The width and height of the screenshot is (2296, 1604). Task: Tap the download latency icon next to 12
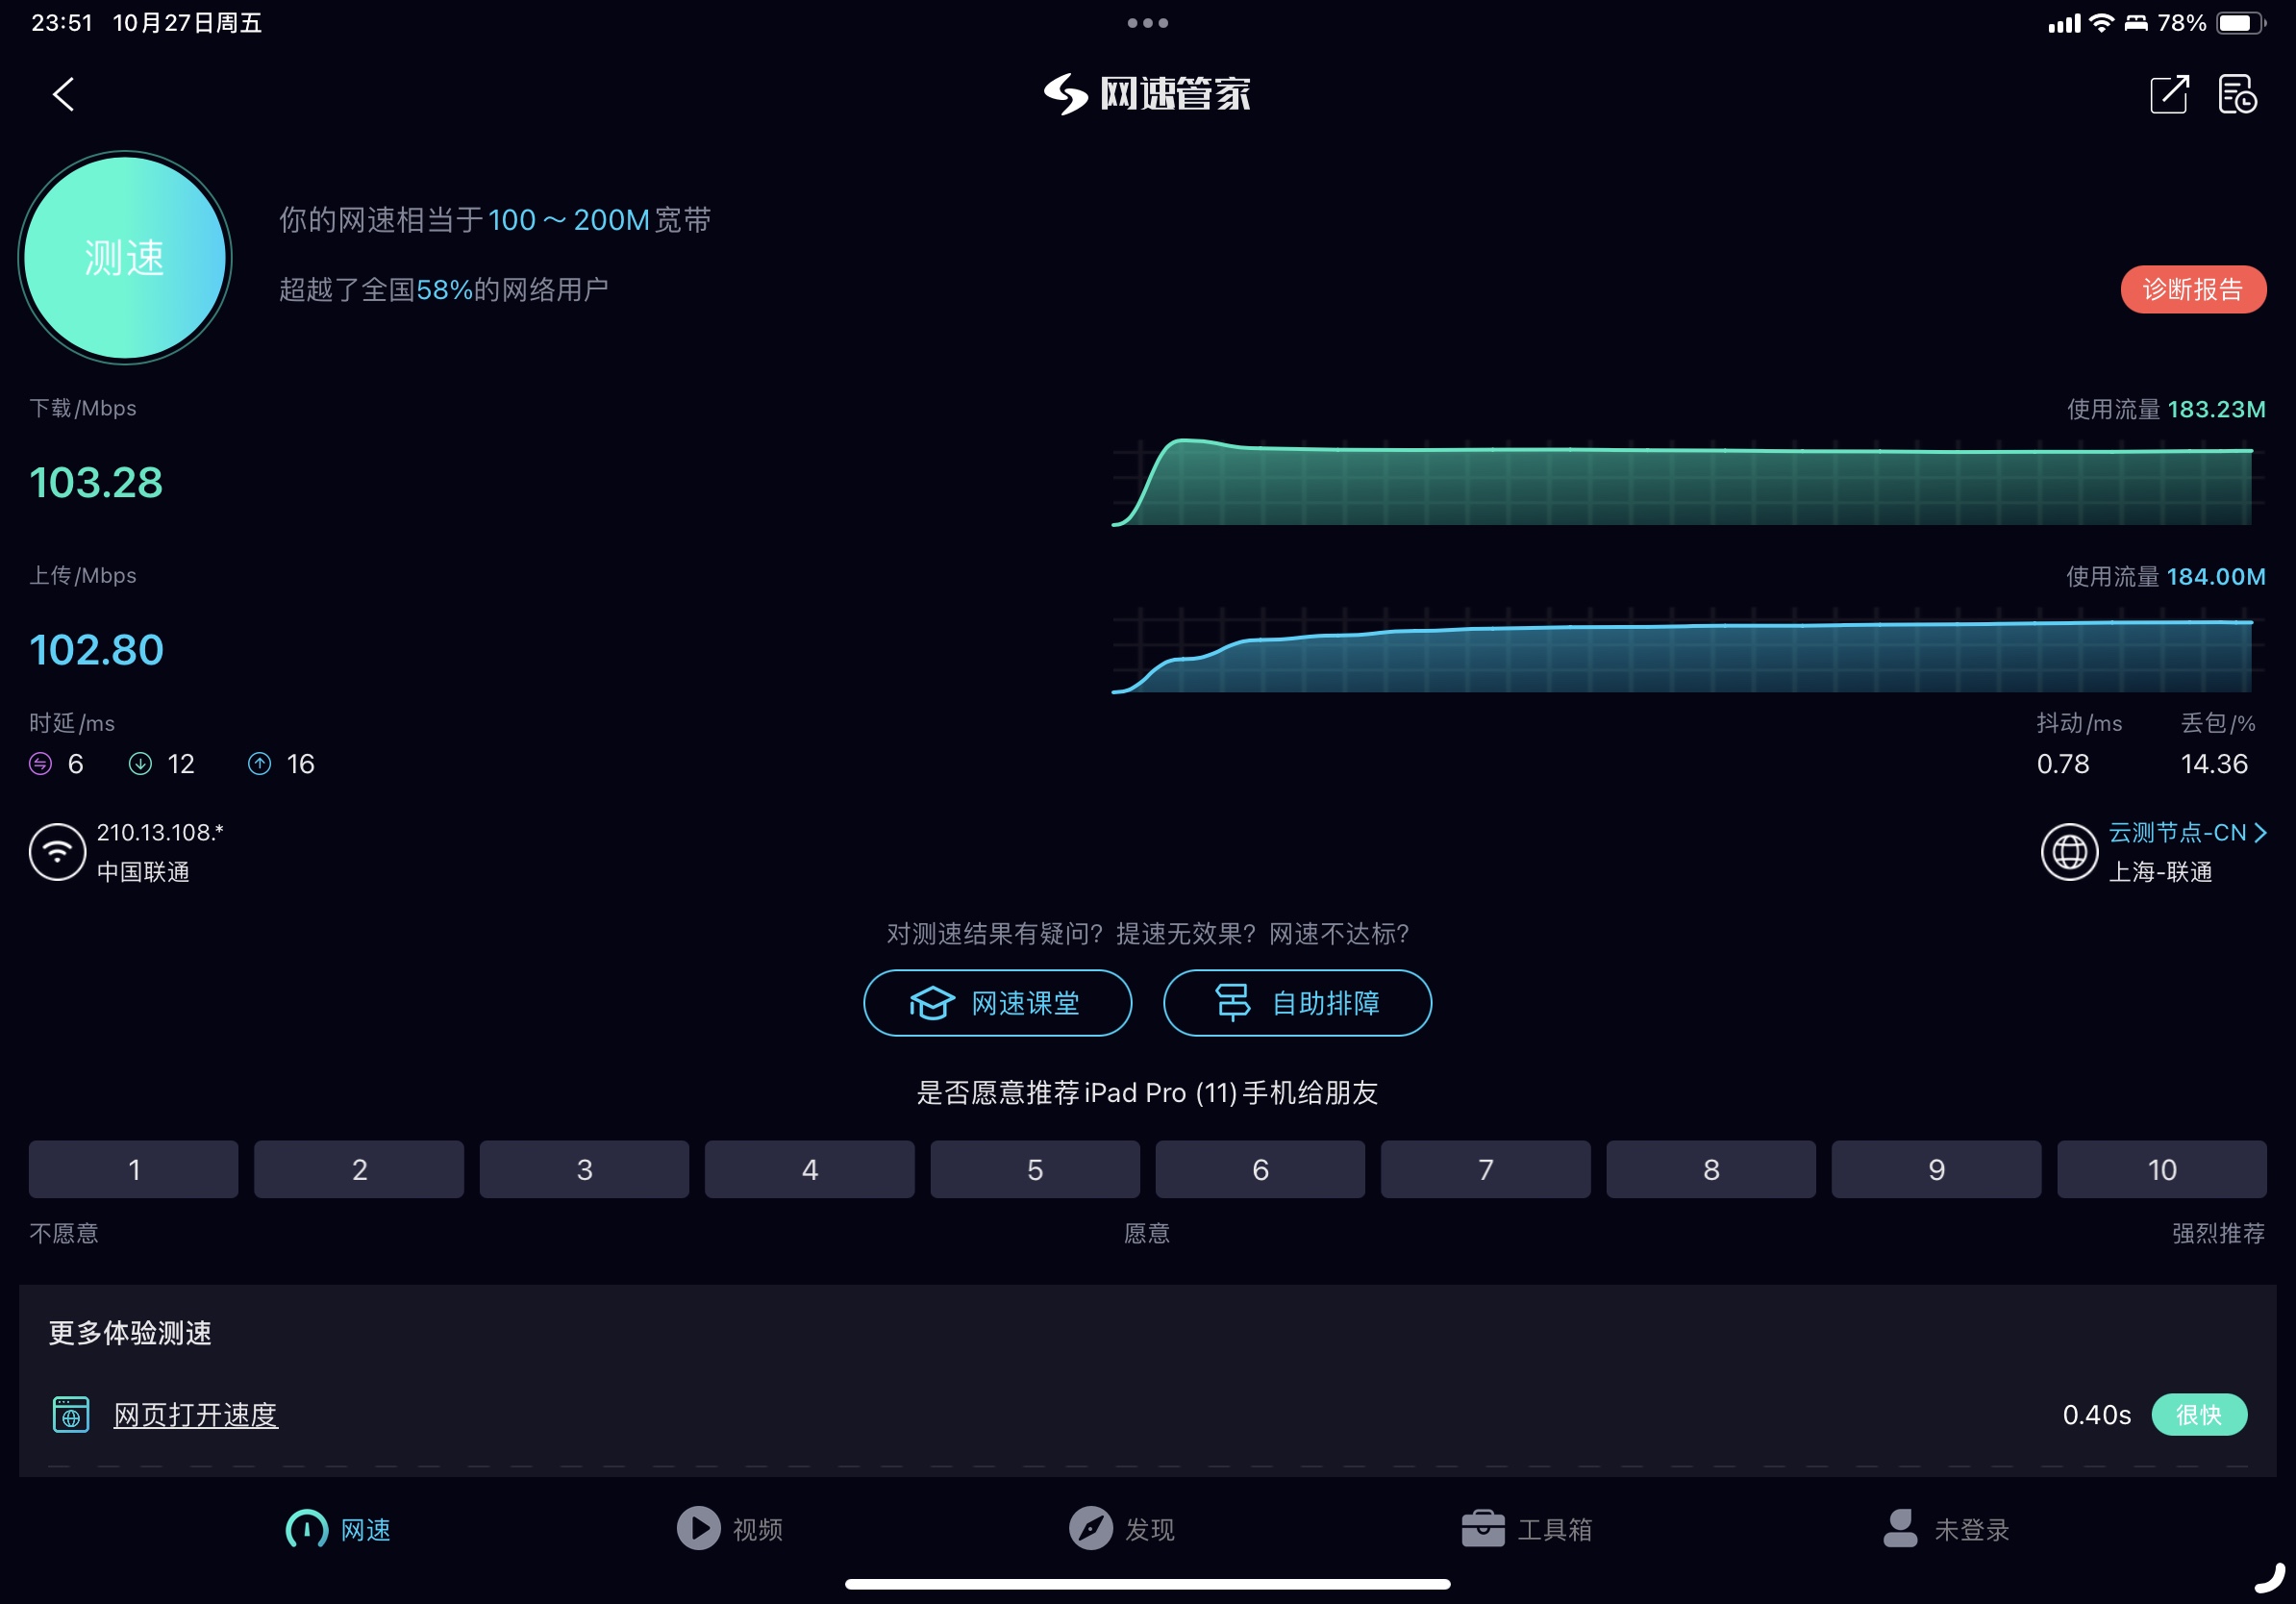tap(140, 764)
